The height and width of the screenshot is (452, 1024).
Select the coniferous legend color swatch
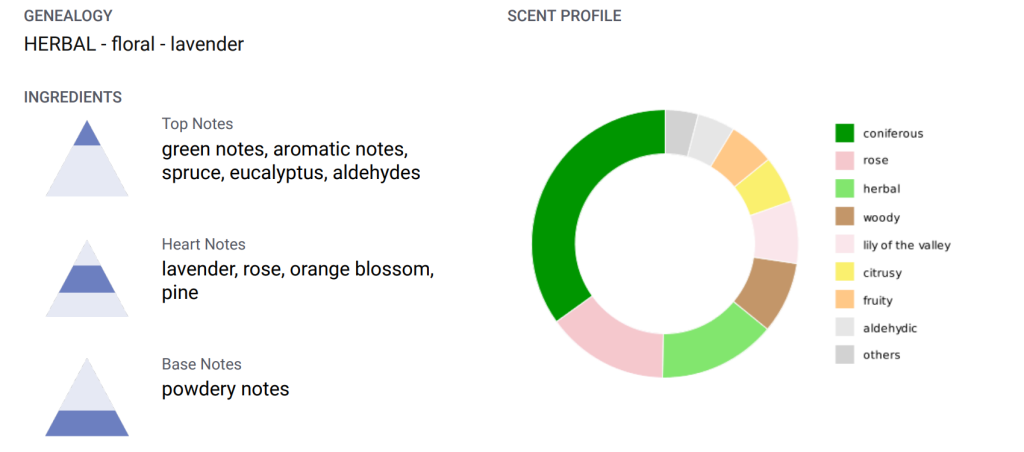pos(845,133)
